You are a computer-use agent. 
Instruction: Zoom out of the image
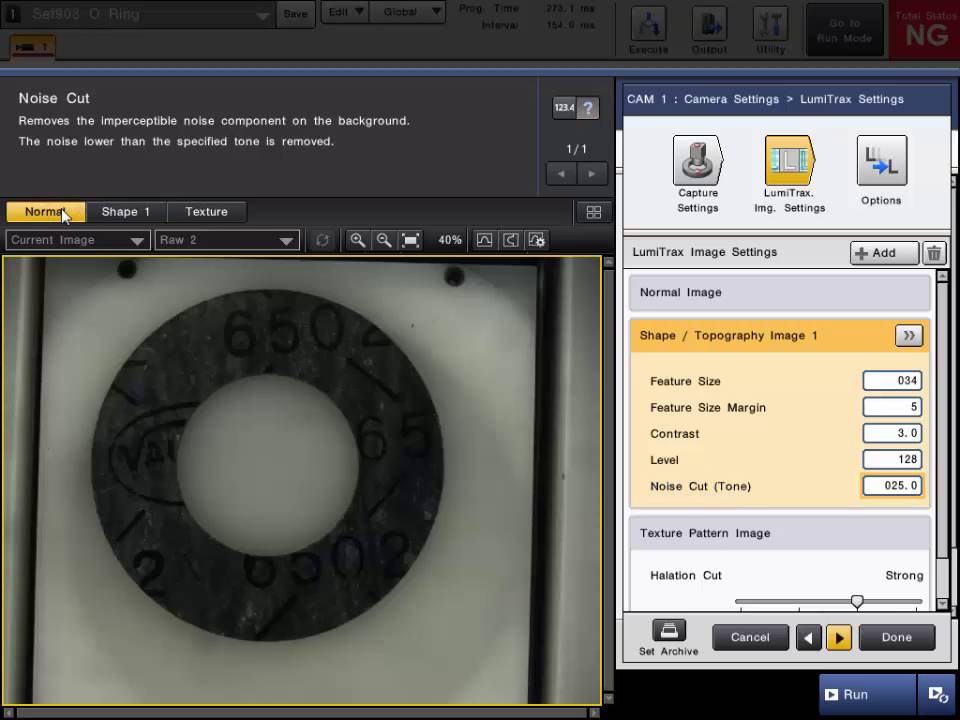click(x=384, y=240)
